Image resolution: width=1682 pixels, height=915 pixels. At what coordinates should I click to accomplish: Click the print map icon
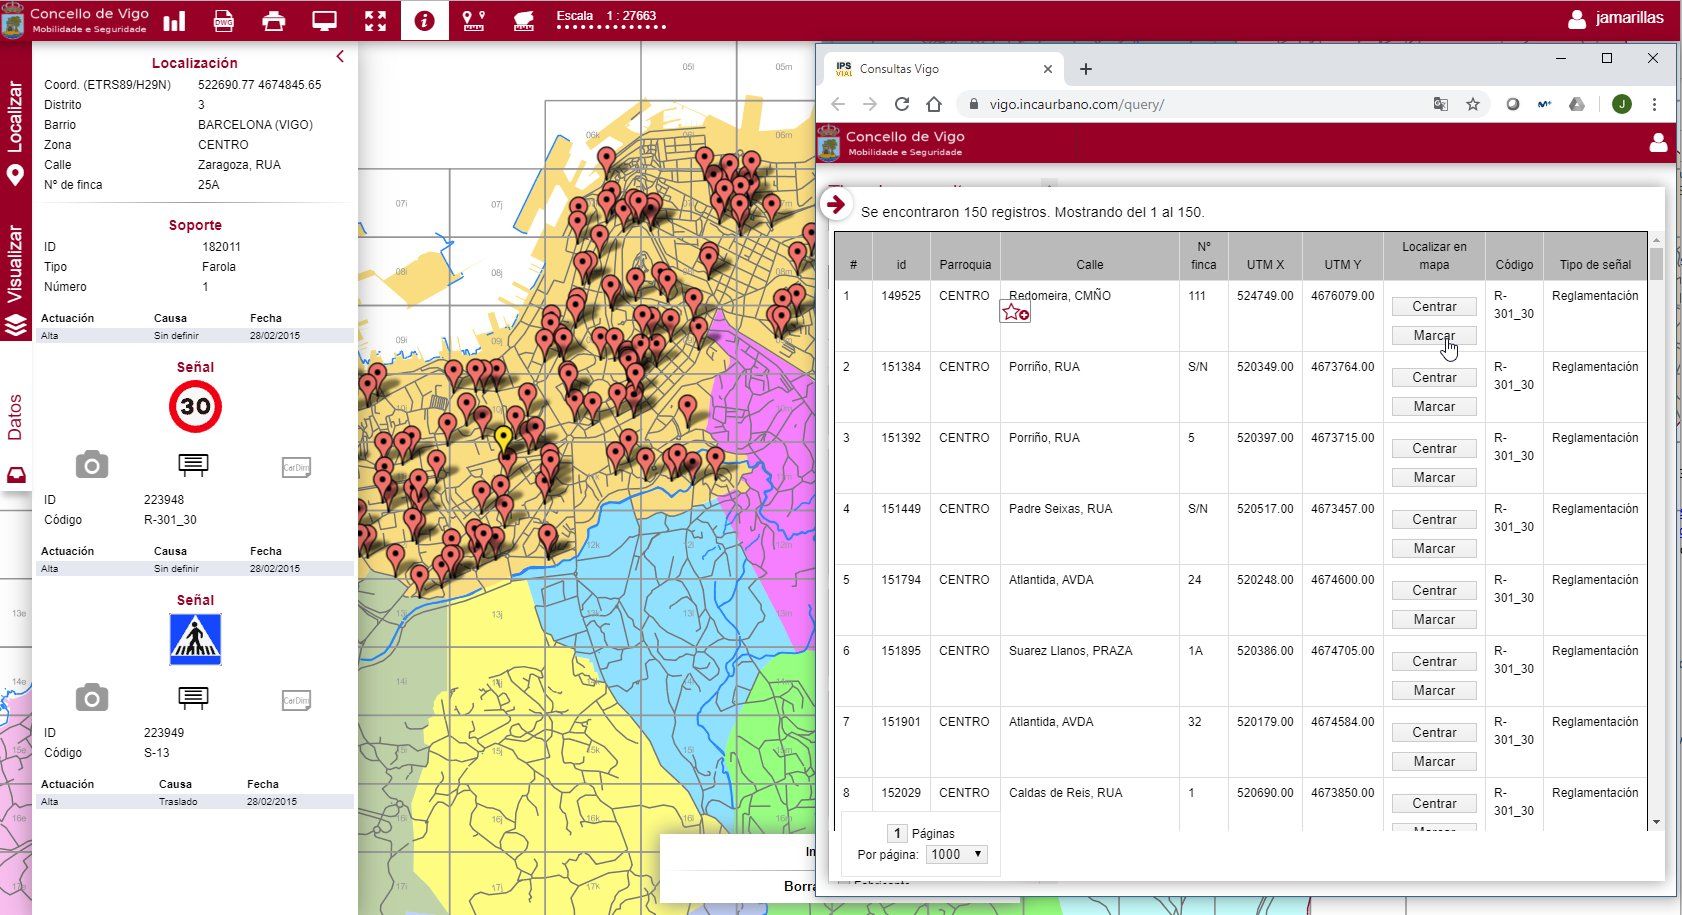tap(273, 21)
